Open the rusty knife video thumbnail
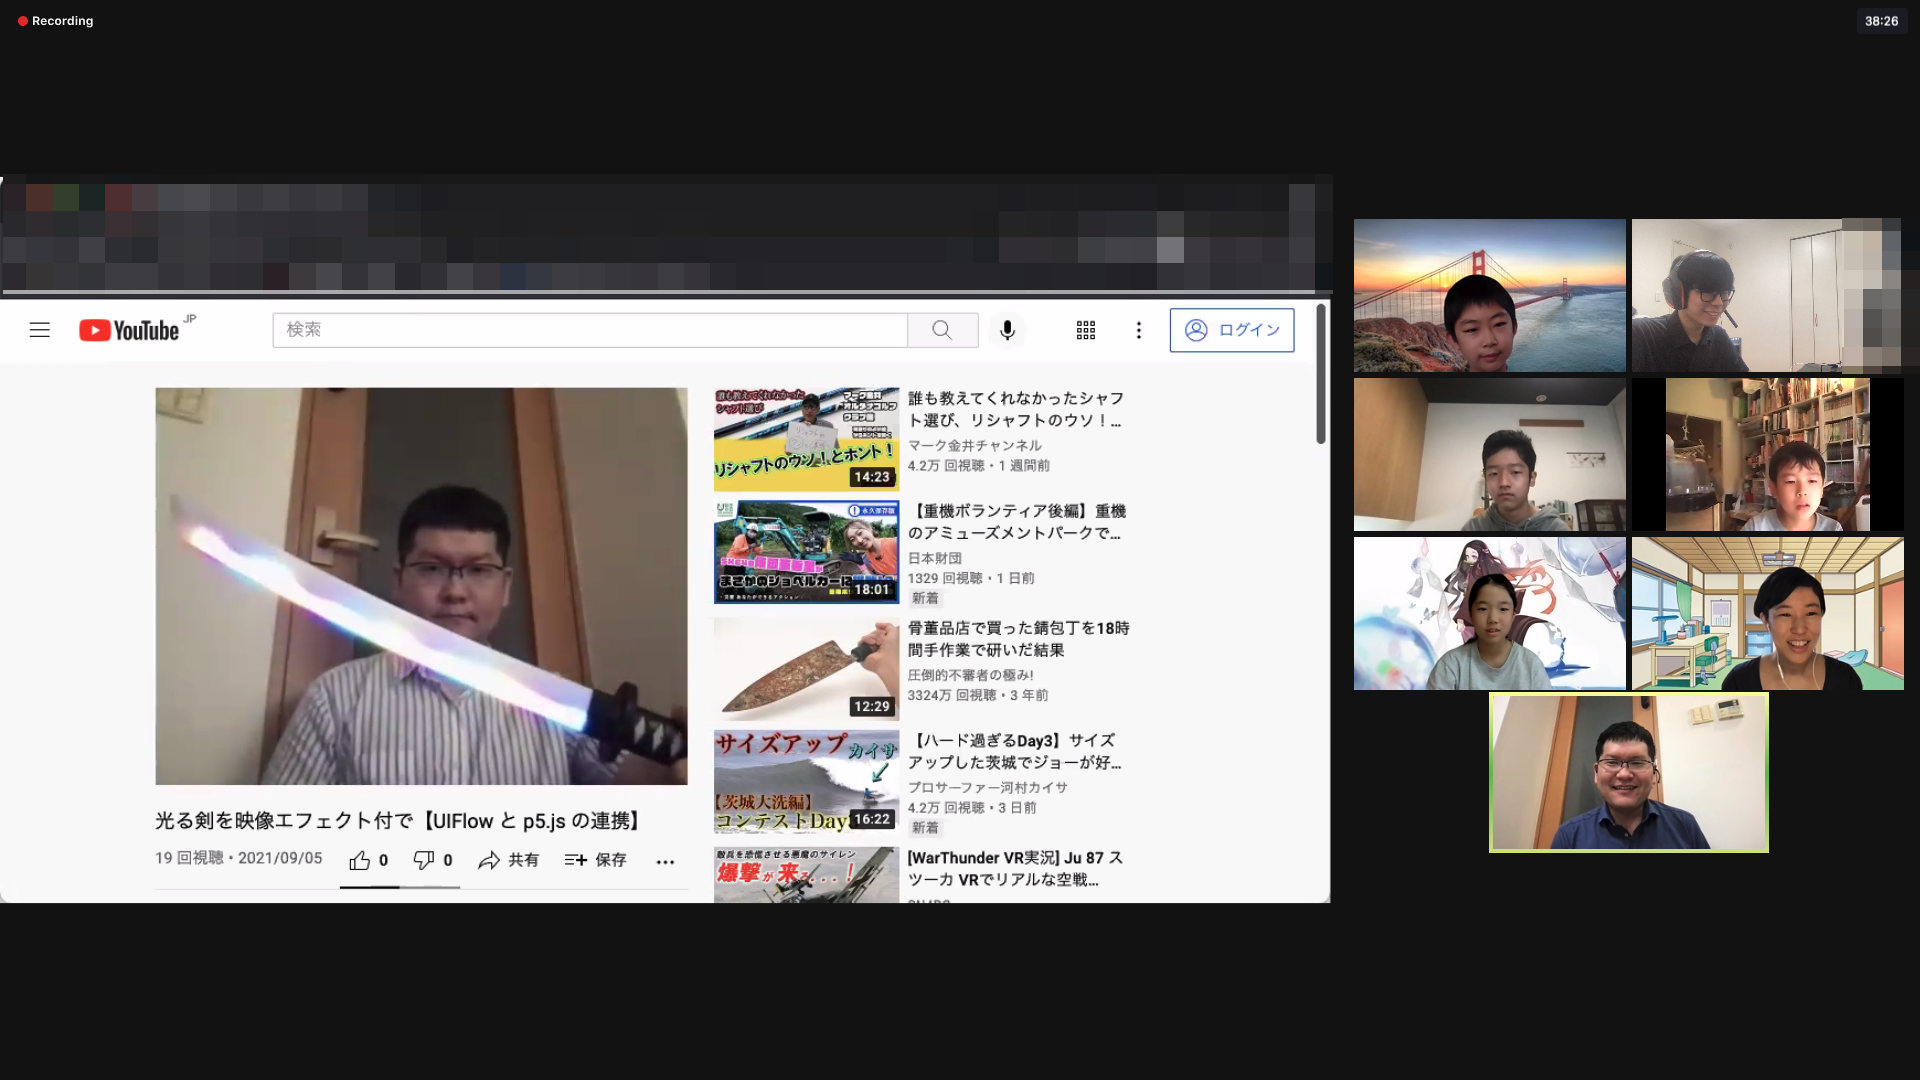The image size is (1920, 1080). [806, 669]
